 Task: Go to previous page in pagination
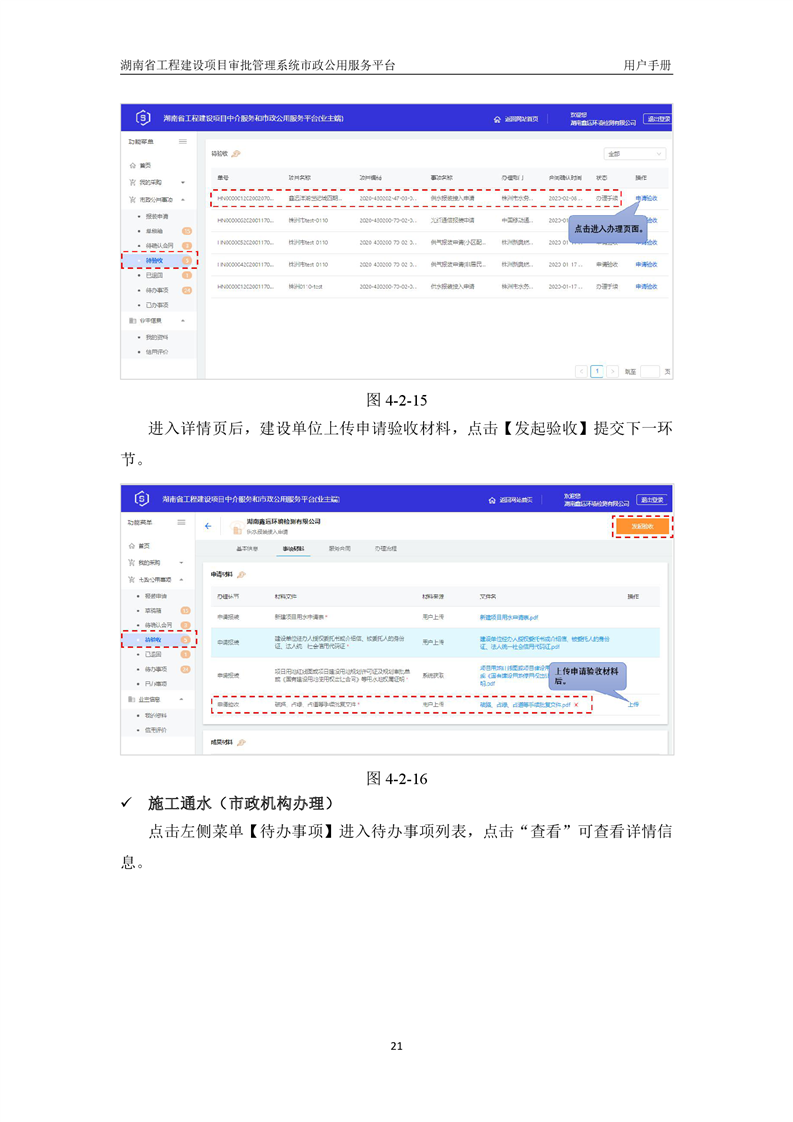581,371
